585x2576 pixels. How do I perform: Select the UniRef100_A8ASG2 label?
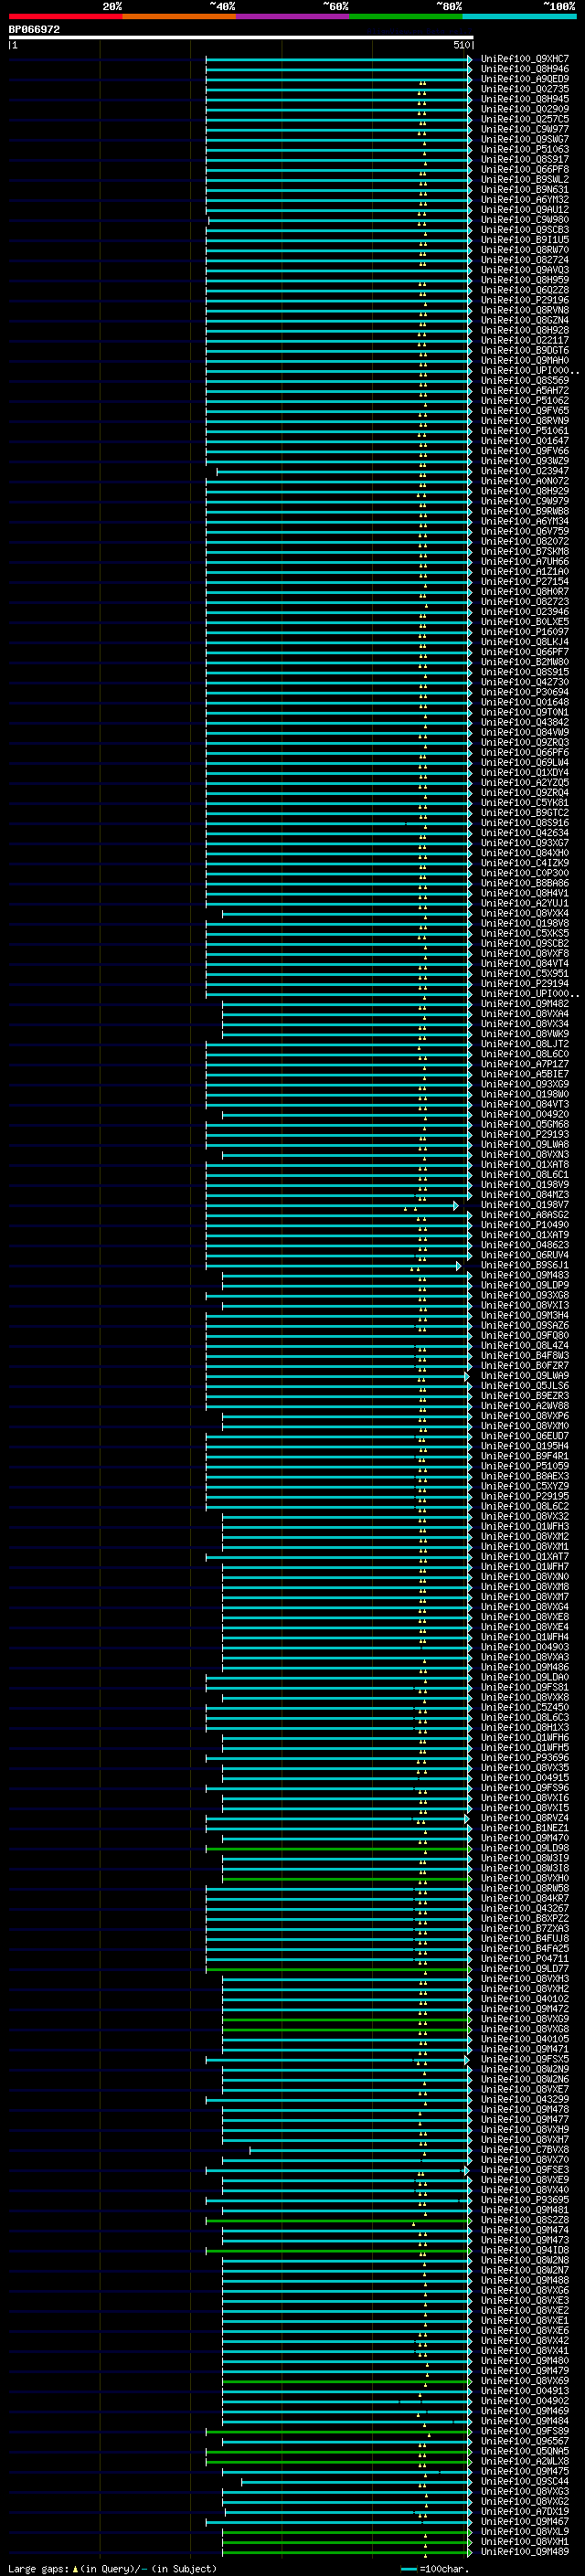pyautogui.click(x=524, y=1215)
